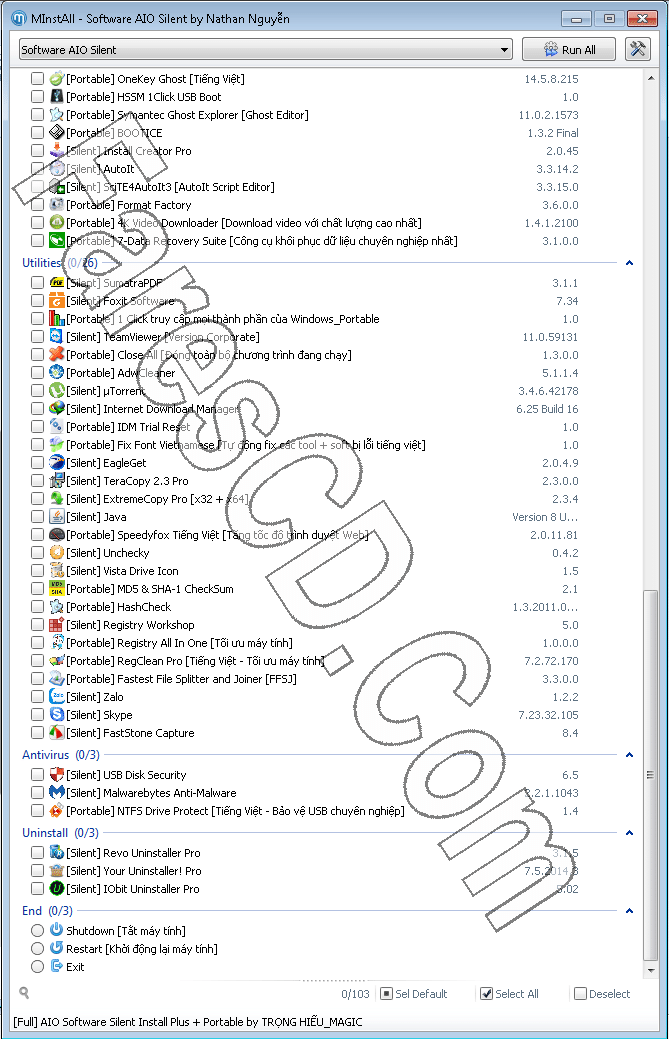The image size is (669, 1039).
Task: Click the 7-Data Recovery Suite icon
Action: point(57,241)
